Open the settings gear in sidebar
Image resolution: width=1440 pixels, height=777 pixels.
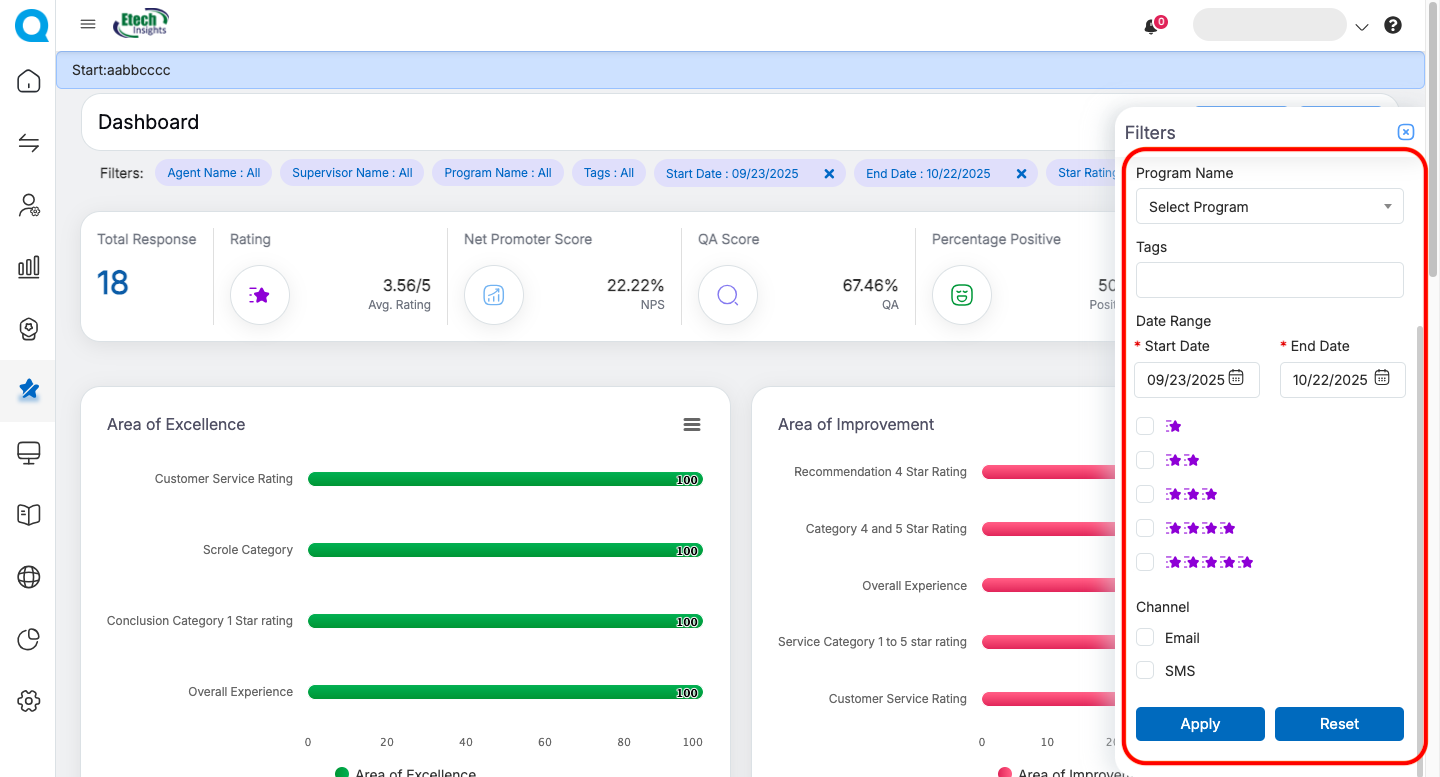pyautogui.click(x=29, y=701)
